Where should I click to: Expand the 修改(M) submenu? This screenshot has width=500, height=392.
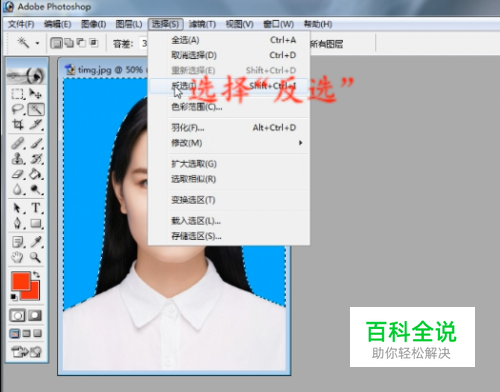[x=229, y=143]
